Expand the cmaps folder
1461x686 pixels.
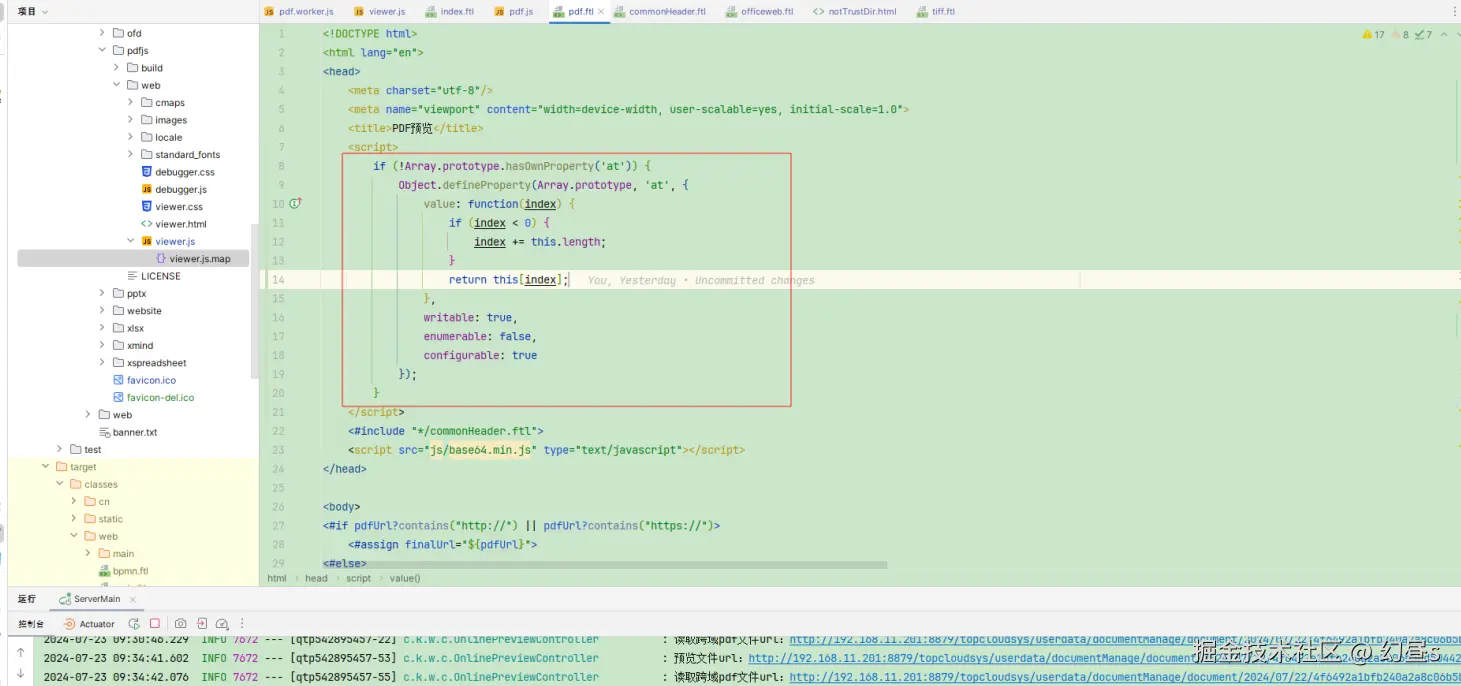coord(131,103)
